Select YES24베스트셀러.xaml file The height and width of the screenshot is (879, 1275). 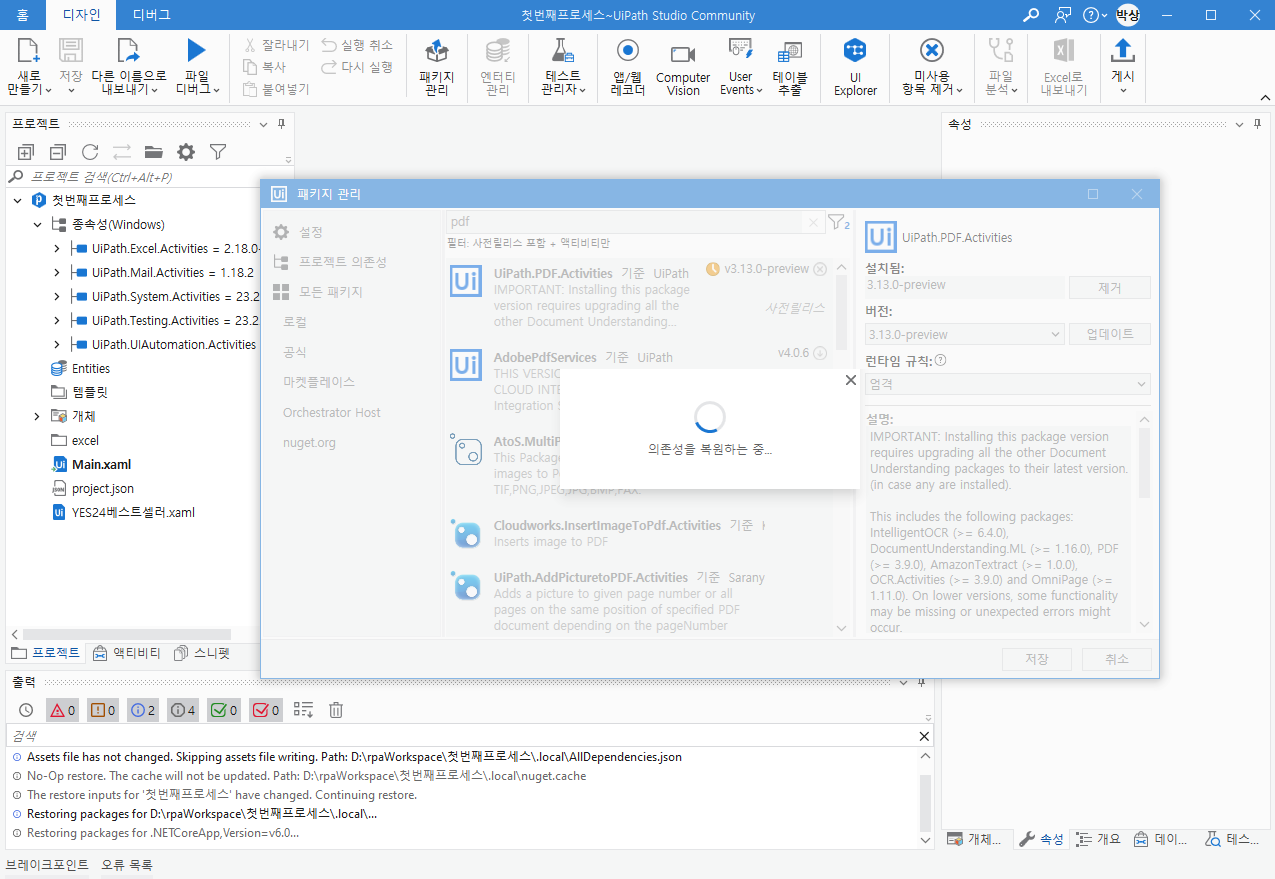point(133,513)
